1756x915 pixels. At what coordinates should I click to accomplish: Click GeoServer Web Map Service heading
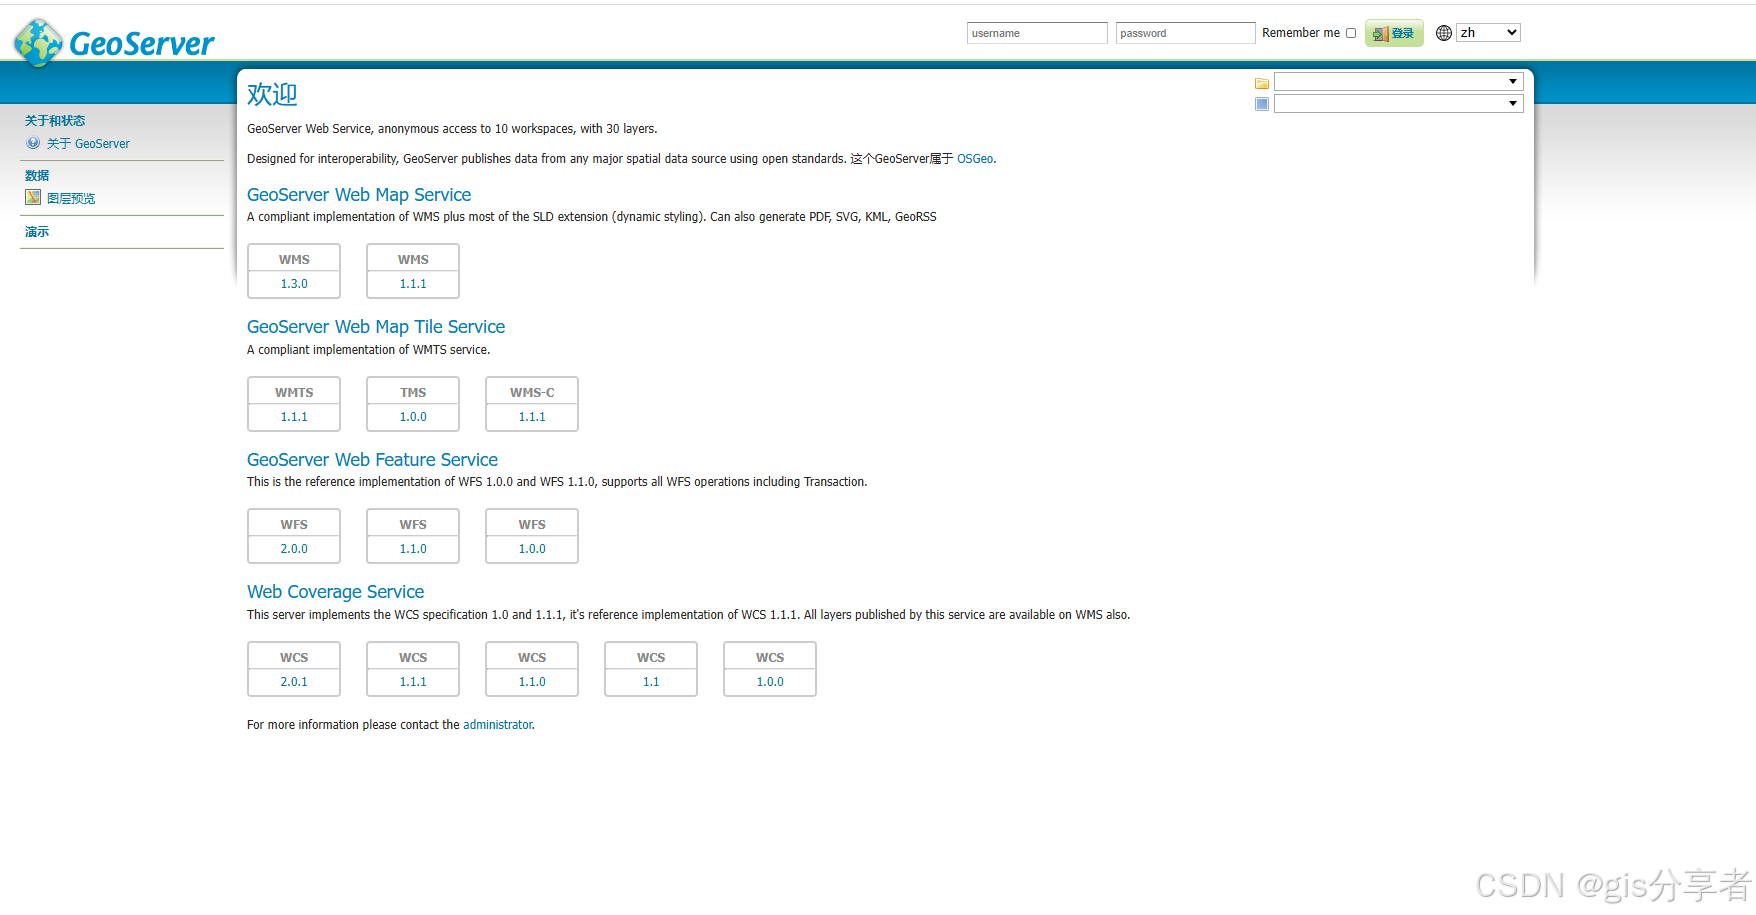coord(359,195)
